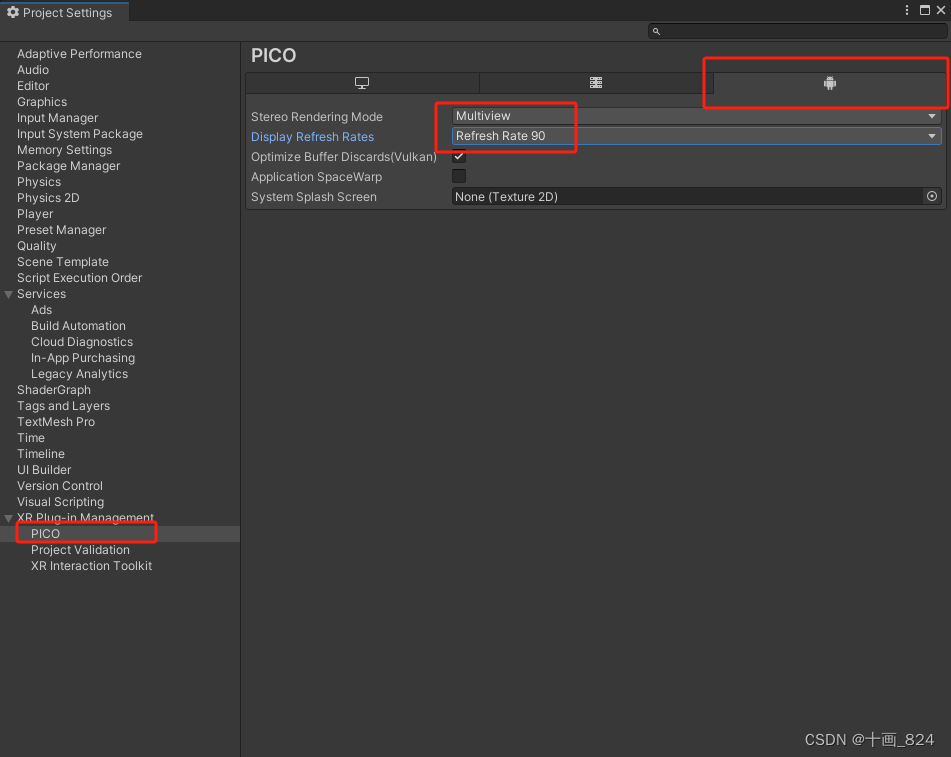This screenshot has height=757, width=951.
Task: Open the Stereo Rendering Mode dropdown
Action: pos(696,116)
